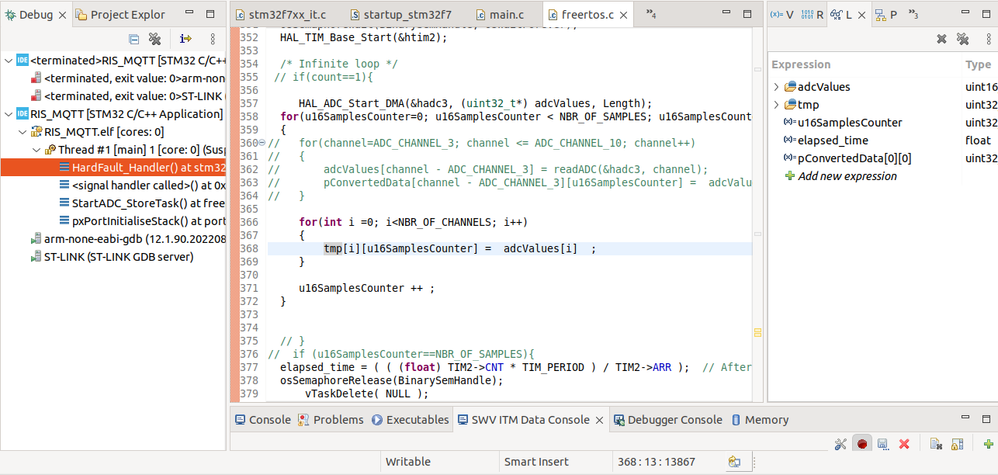Show hidden editor tabs list
998x475 pixels.
coord(650,13)
